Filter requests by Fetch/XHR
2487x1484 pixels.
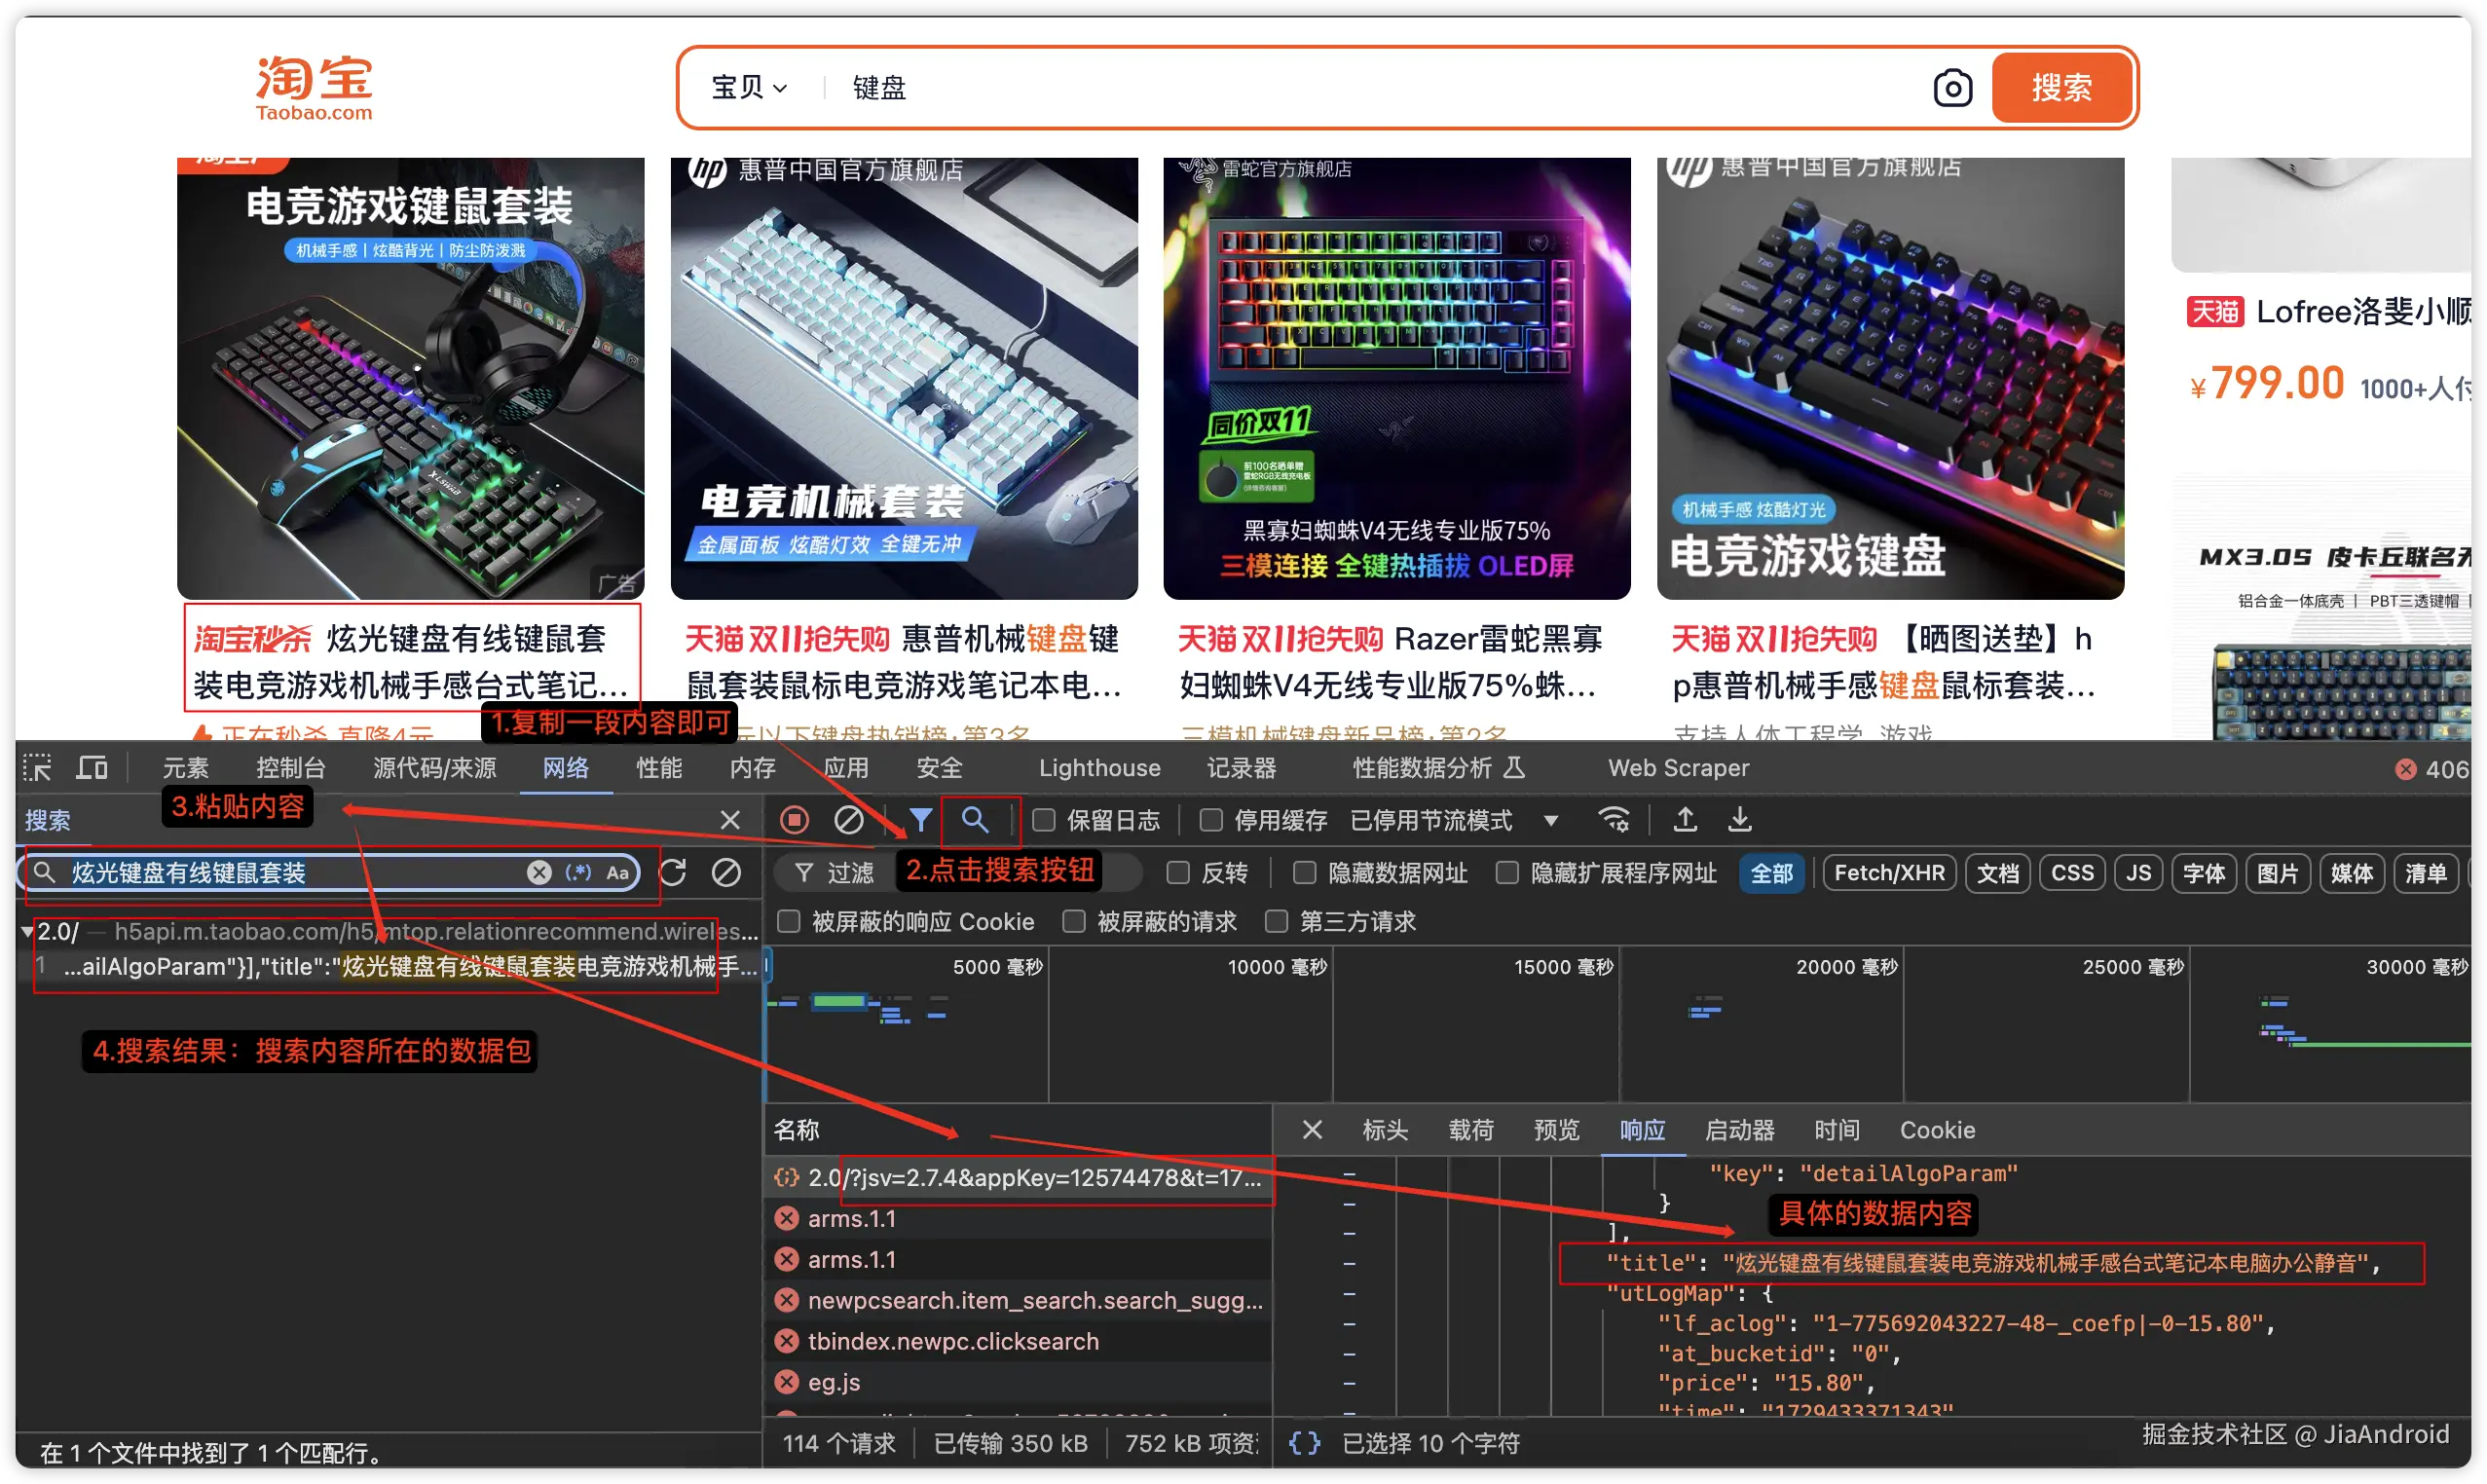[1888, 873]
